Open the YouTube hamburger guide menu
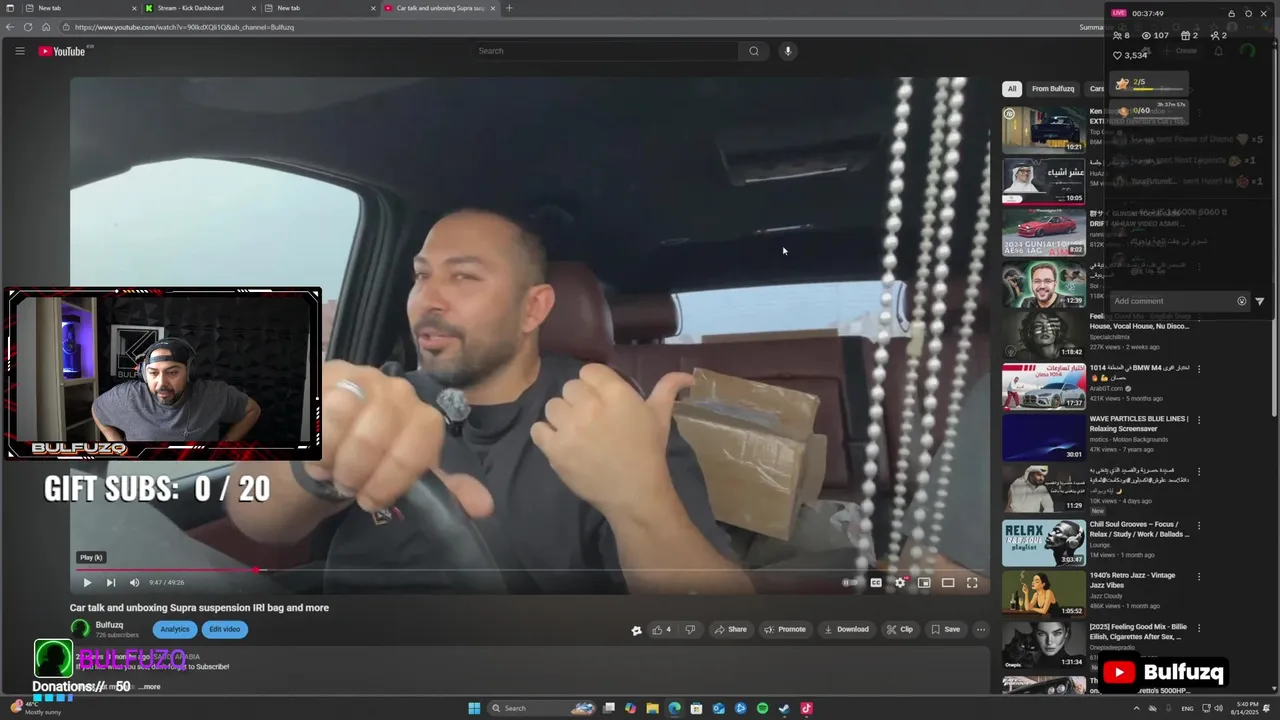 tap(19, 51)
